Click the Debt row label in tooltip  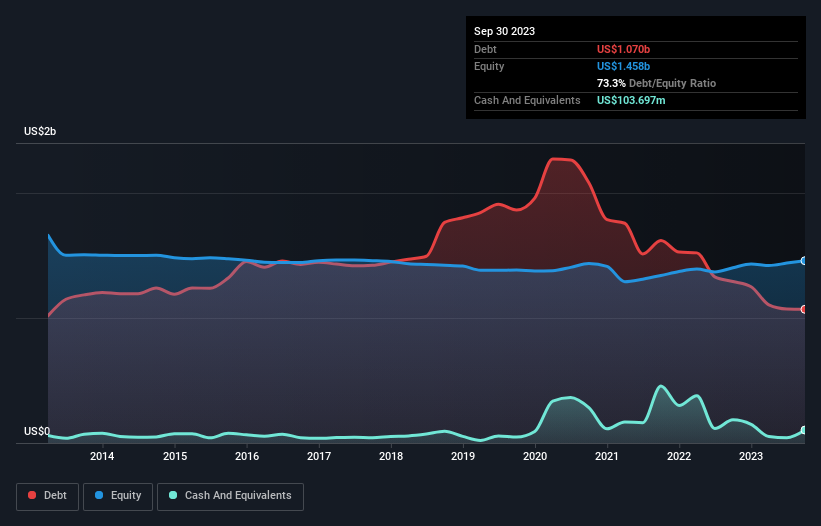coord(485,49)
